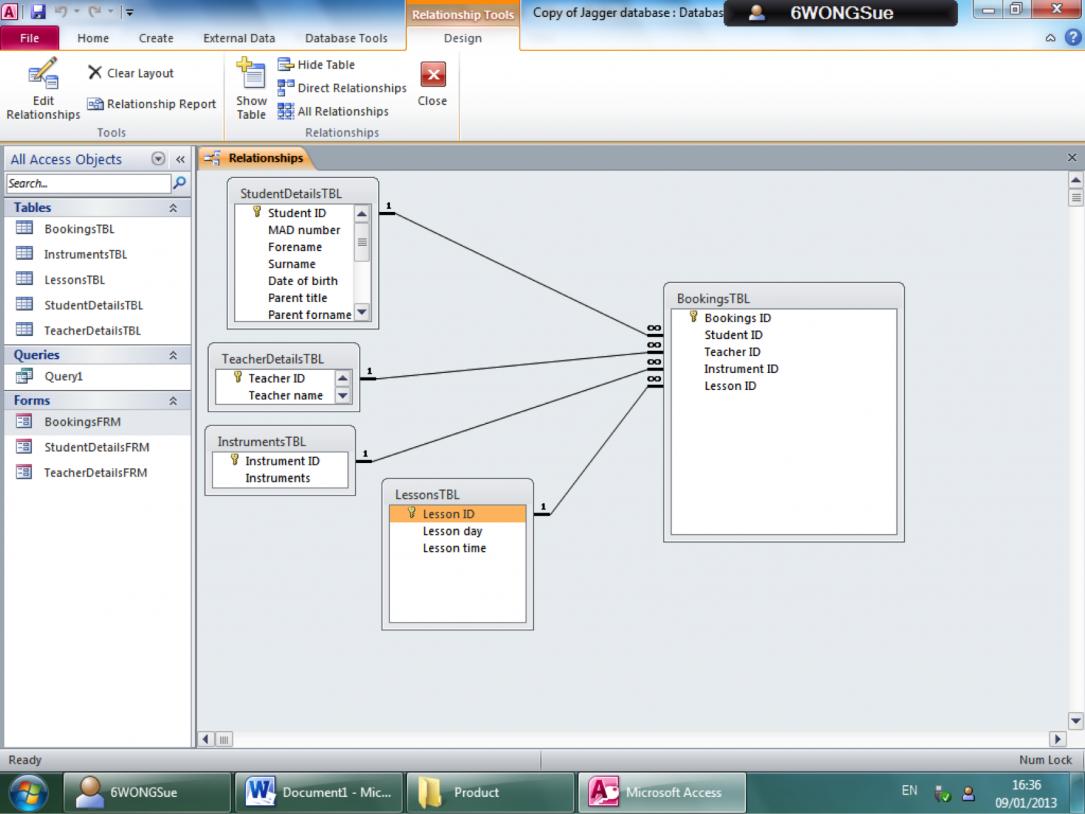Click Clear Layout in the Tools group

(x=131, y=73)
